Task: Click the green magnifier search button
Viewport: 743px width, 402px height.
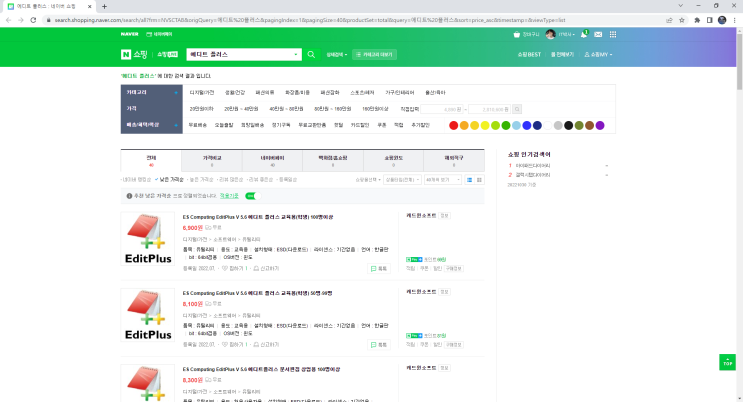Action: [x=311, y=55]
